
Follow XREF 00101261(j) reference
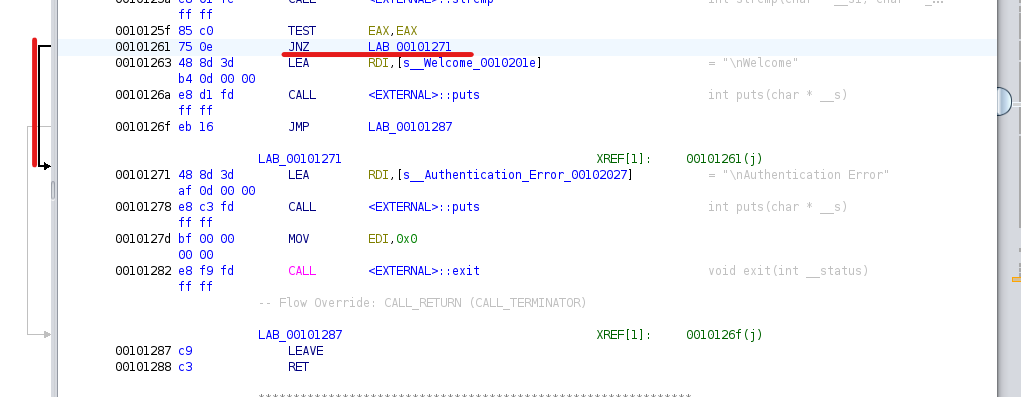724,159
